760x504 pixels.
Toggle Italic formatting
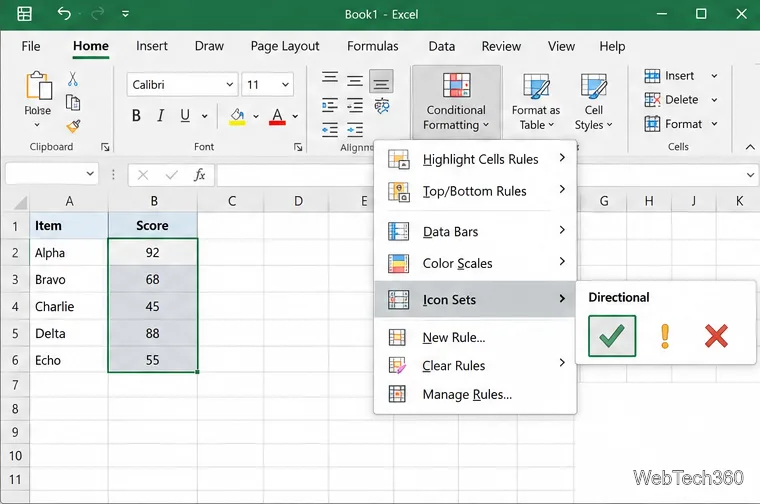pyautogui.click(x=160, y=116)
